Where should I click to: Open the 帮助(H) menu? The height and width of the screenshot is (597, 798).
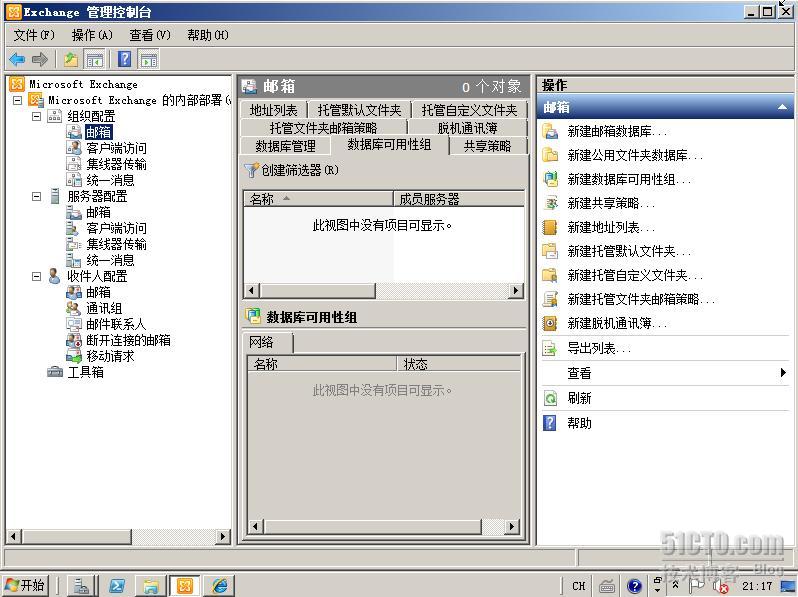(x=208, y=35)
